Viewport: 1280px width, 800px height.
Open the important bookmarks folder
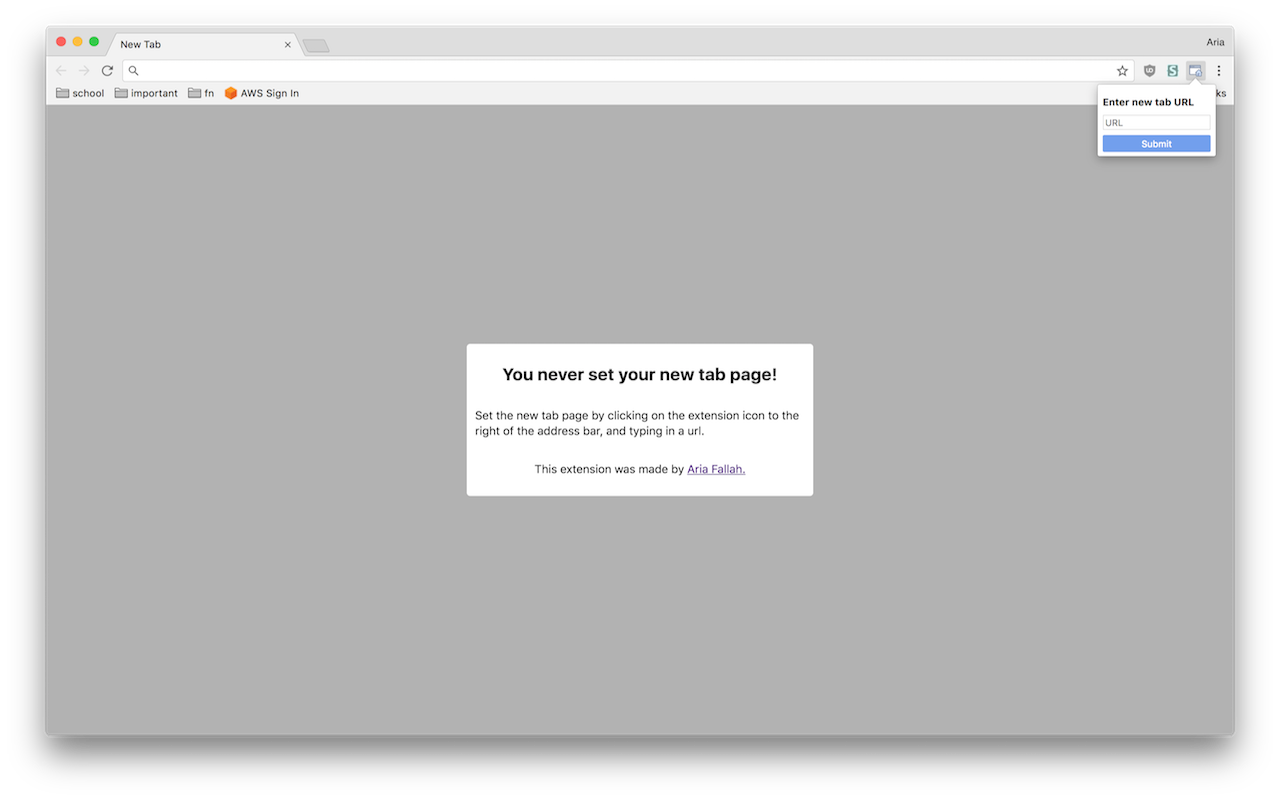[x=146, y=93]
